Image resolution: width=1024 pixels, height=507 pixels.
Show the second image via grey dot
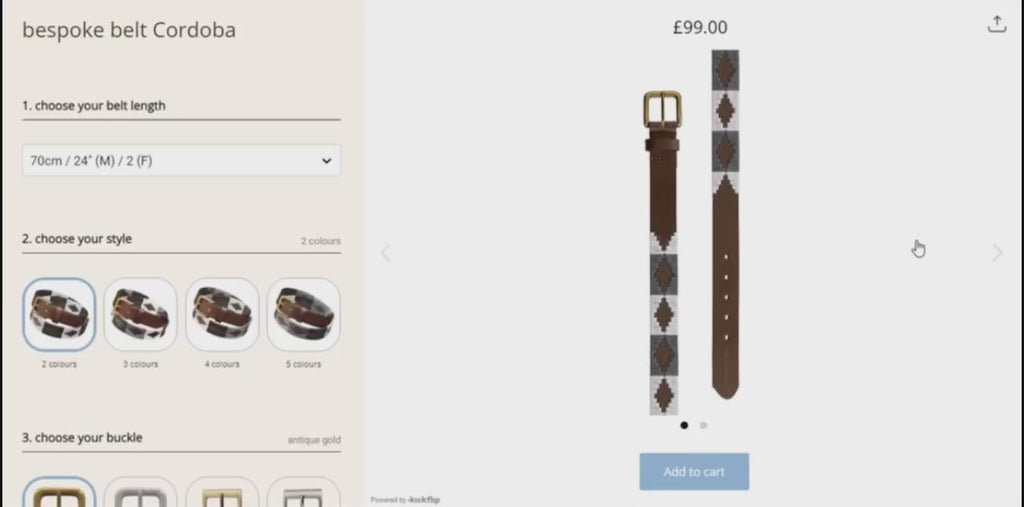tap(703, 425)
